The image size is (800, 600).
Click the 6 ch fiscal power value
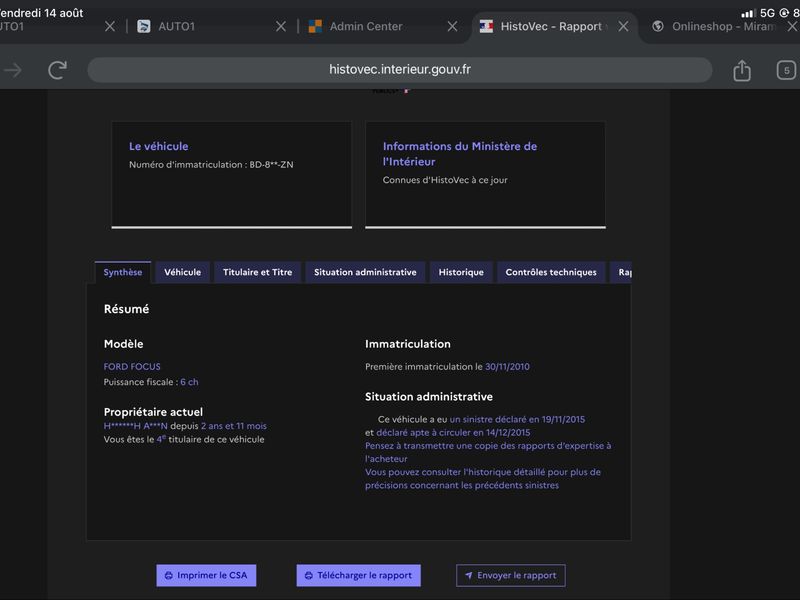(x=189, y=382)
